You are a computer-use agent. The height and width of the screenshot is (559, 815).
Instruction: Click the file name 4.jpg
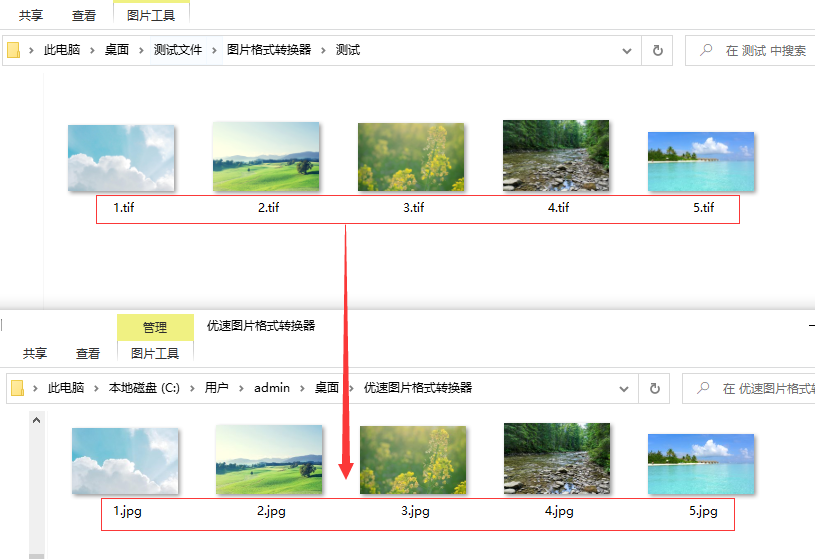pyautogui.click(x=559, y=511)
